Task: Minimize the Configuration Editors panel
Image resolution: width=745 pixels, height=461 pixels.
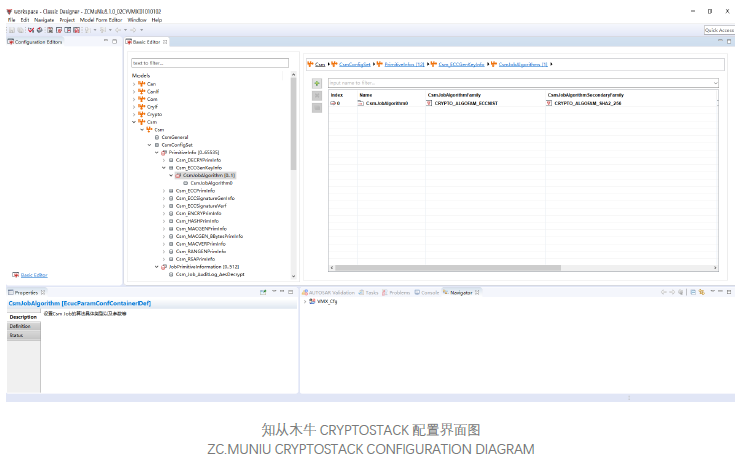Action: pos(106,41)
